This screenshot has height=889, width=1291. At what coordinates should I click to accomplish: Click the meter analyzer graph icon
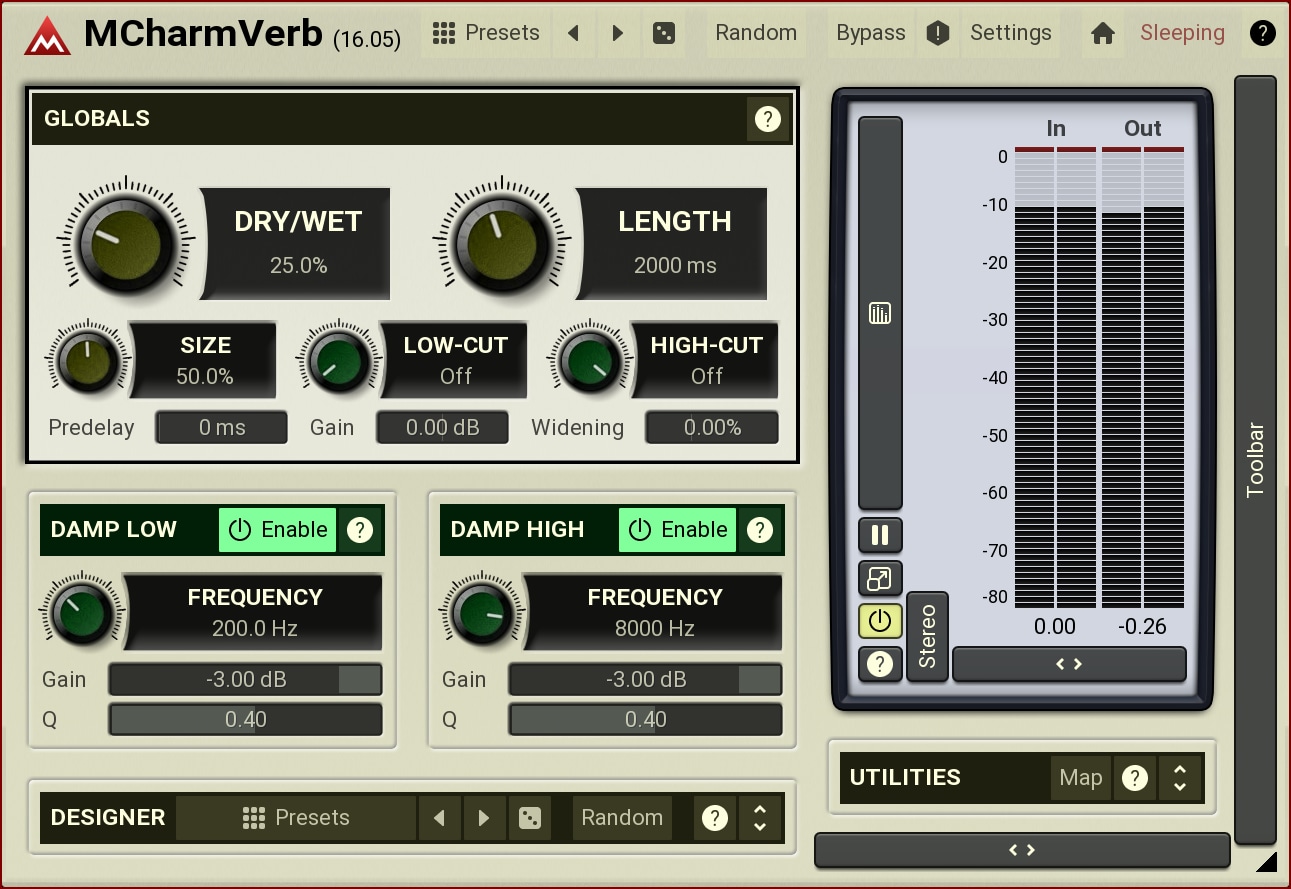pyautogui.click(x=880, y=314)
